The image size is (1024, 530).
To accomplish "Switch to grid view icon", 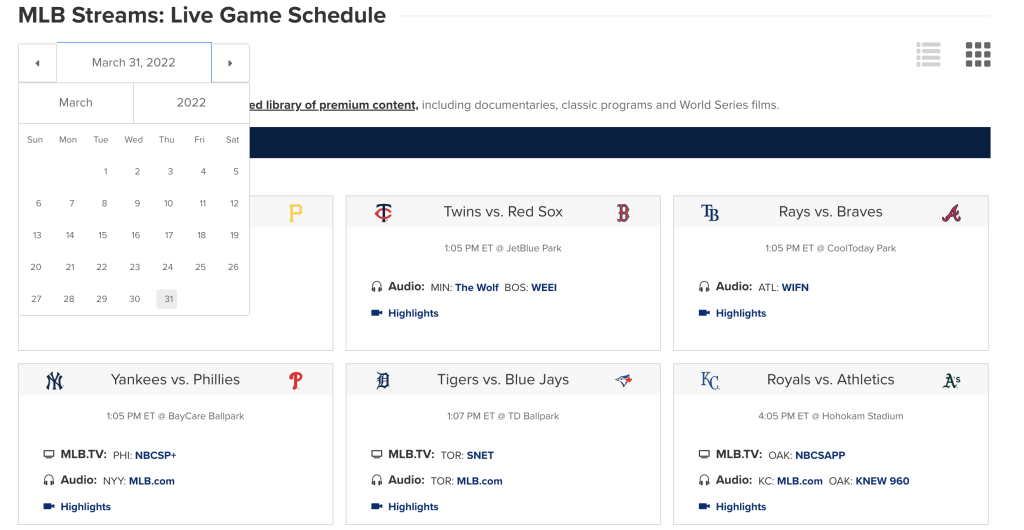I will pyautogui.click(x=977, y=55).
